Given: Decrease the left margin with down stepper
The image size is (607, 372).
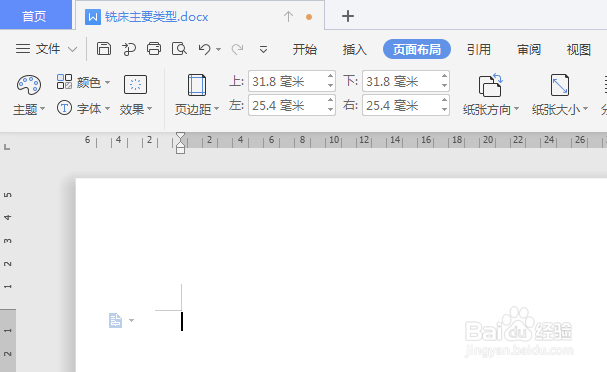Looking at the screenshot, I should pyautogui.click(x=330, y=110).
